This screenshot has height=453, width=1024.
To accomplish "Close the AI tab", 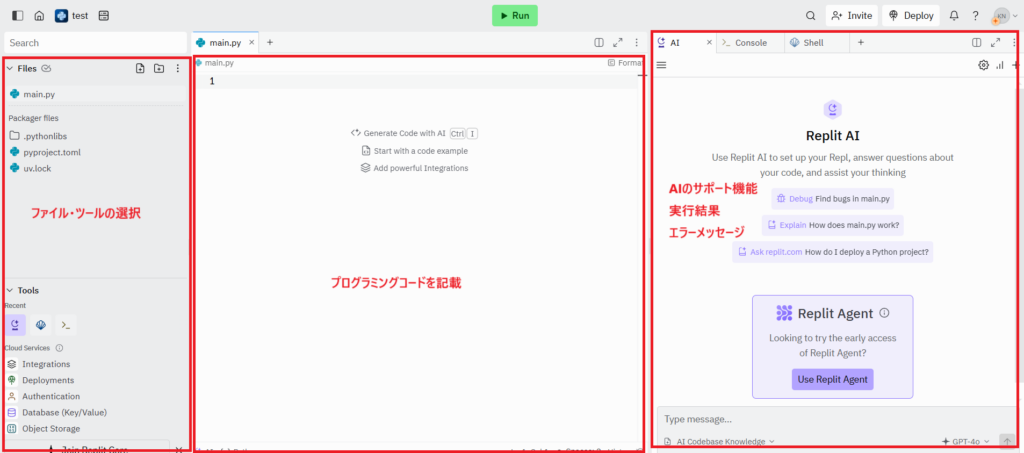I will [709, 42].
